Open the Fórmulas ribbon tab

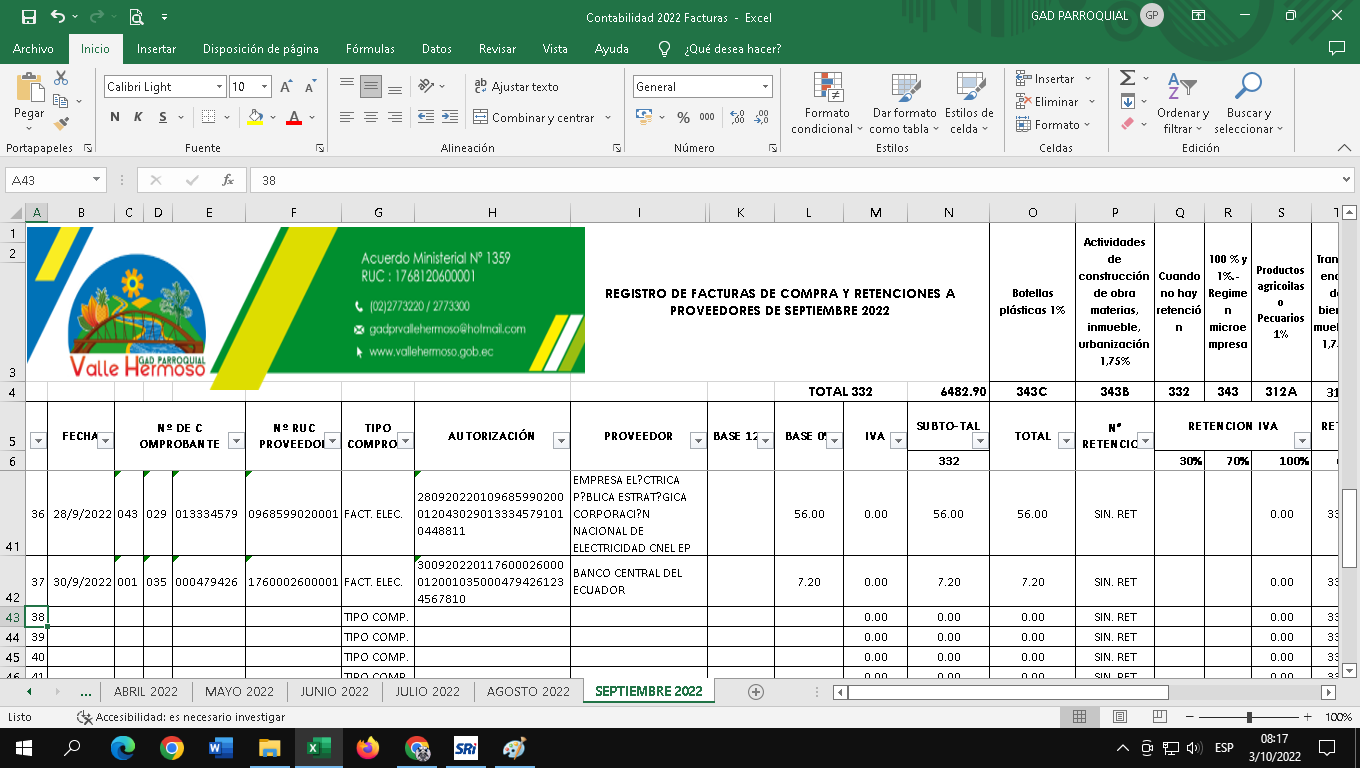370,49
